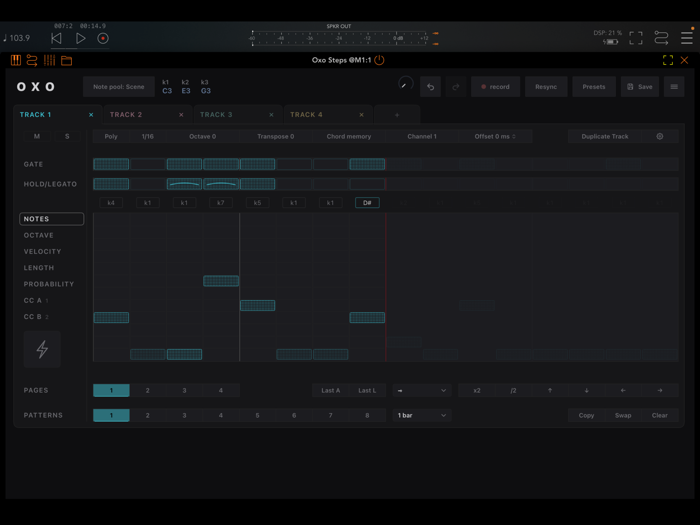Mute the track with the M button

tap(37, 136)
